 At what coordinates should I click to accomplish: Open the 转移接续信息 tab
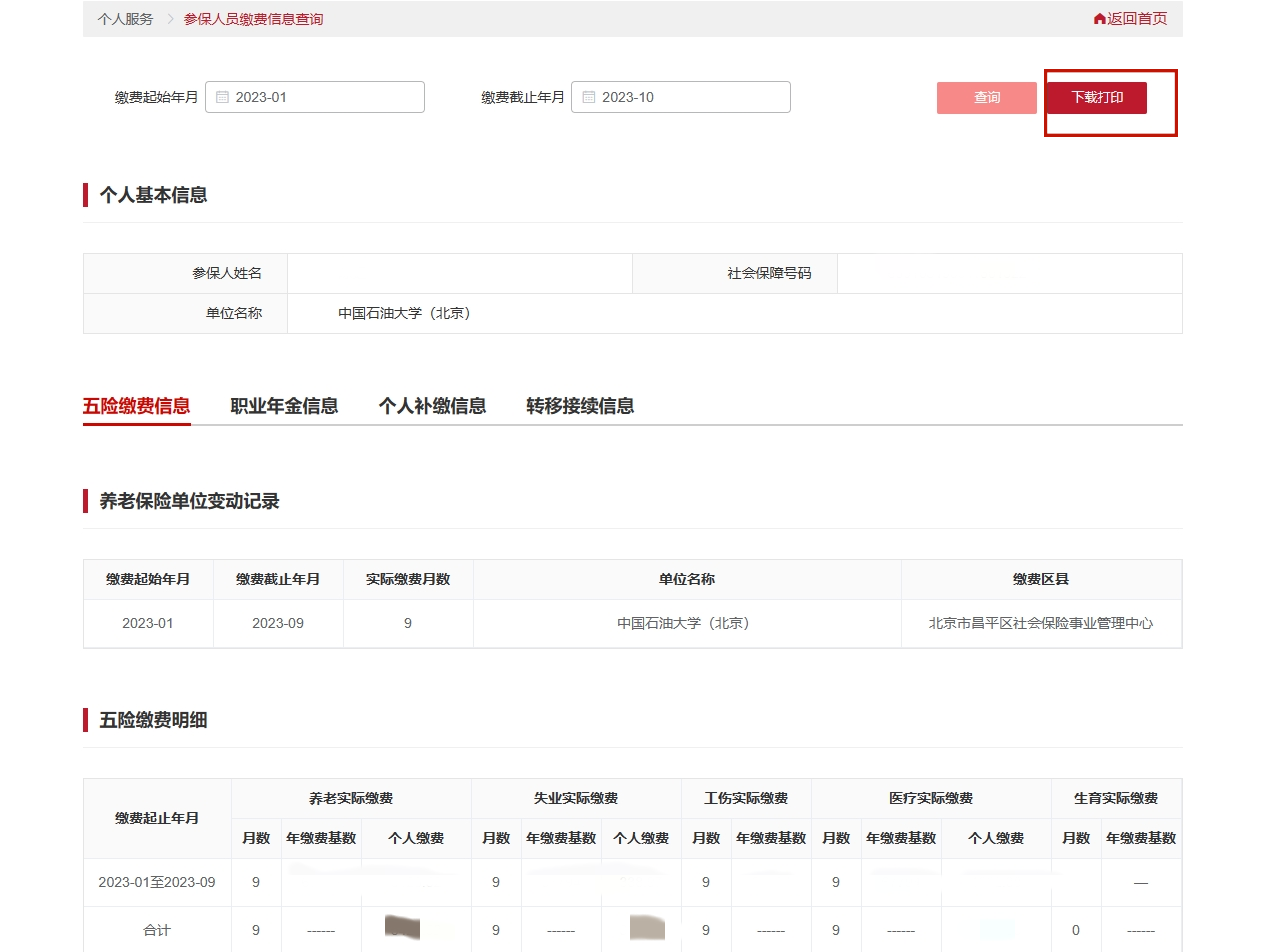580,406
